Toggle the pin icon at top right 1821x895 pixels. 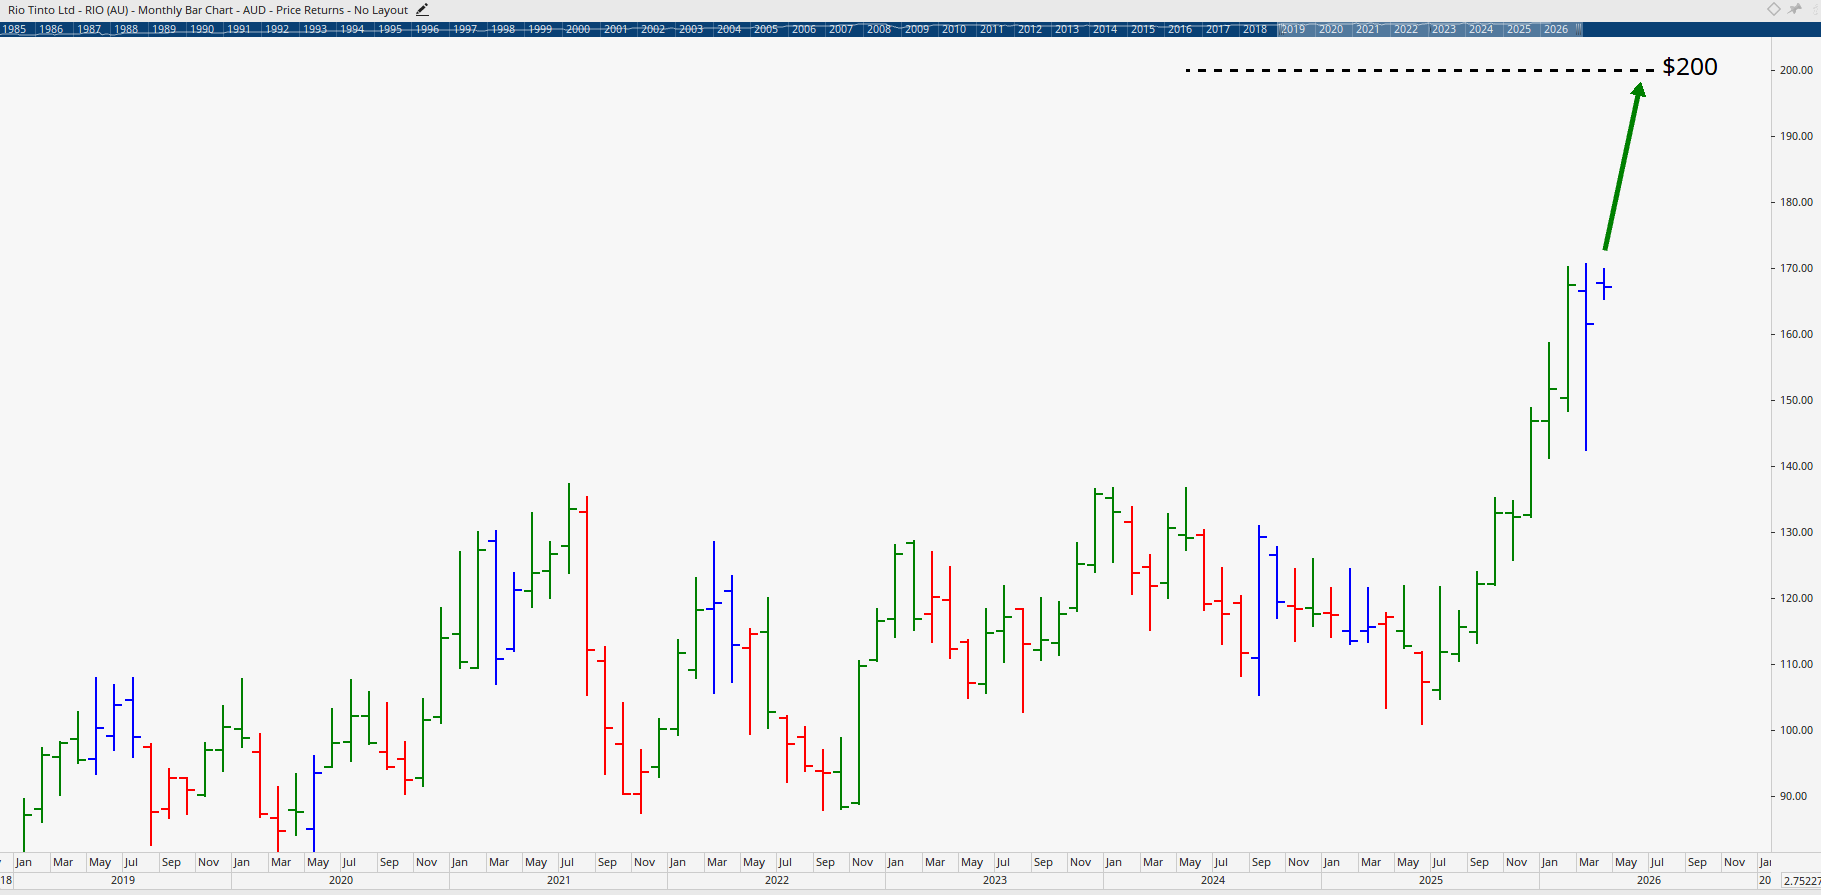click(1795, 9)
